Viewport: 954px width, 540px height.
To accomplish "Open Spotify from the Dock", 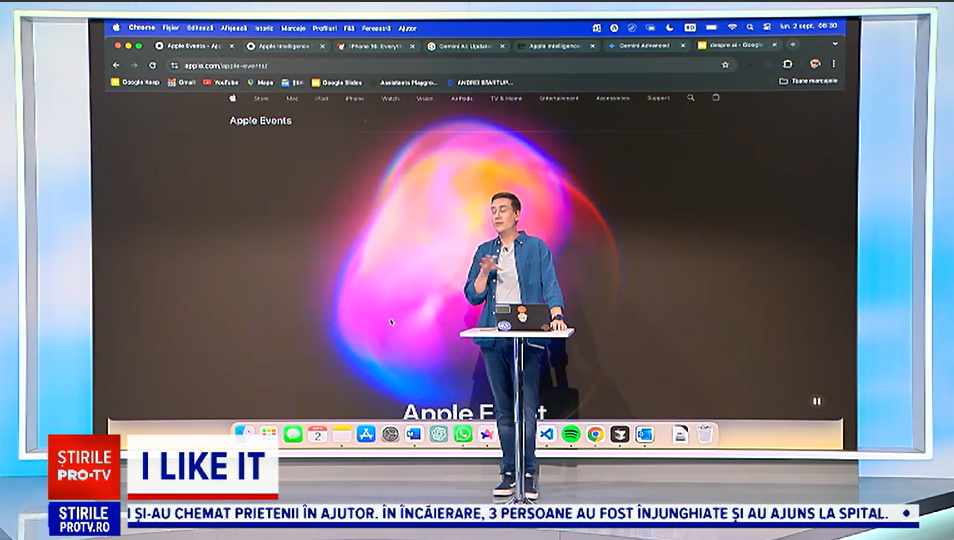I will pos(571,434).
